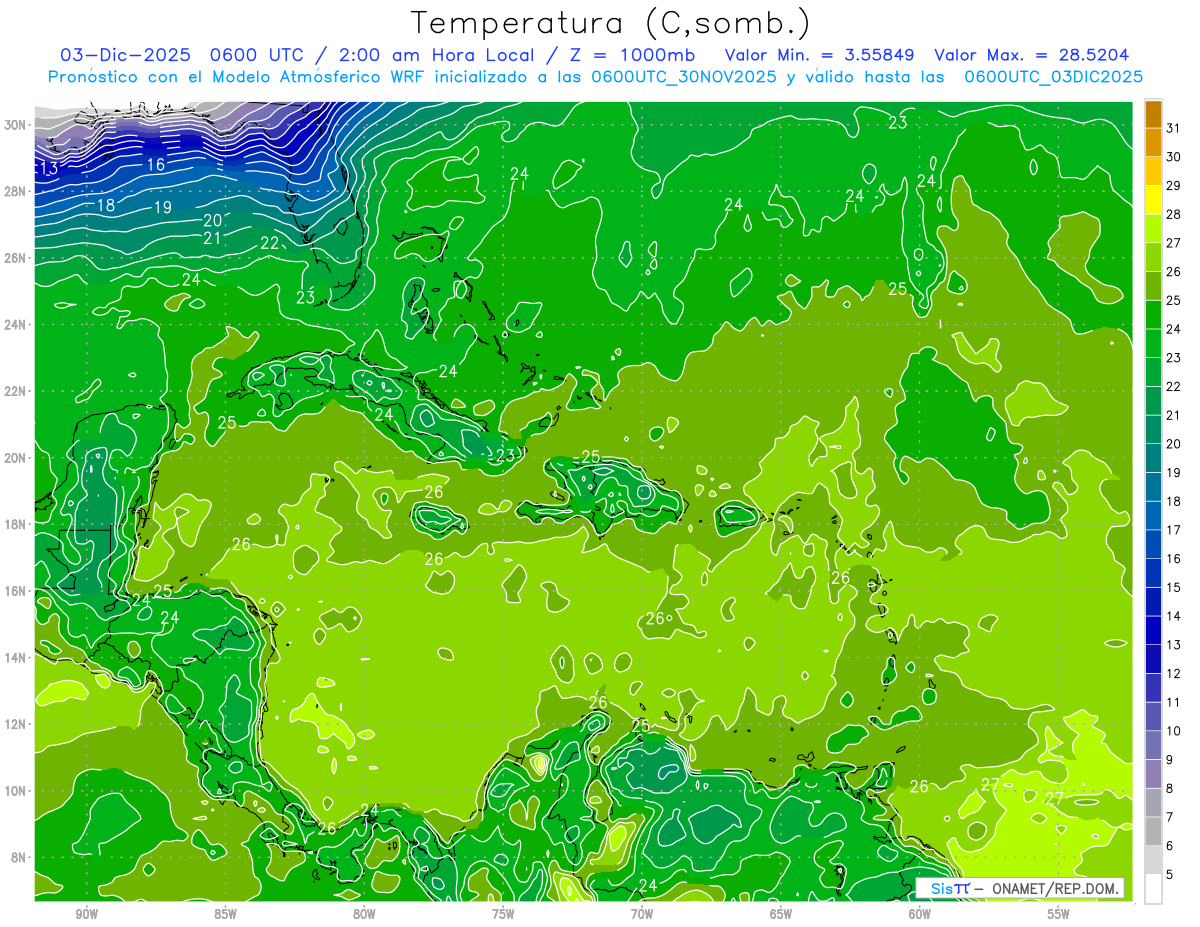Click the color scale label '12'
Image resolution: width=1200 pixels, height=927 pixels.
[1173, 674]
